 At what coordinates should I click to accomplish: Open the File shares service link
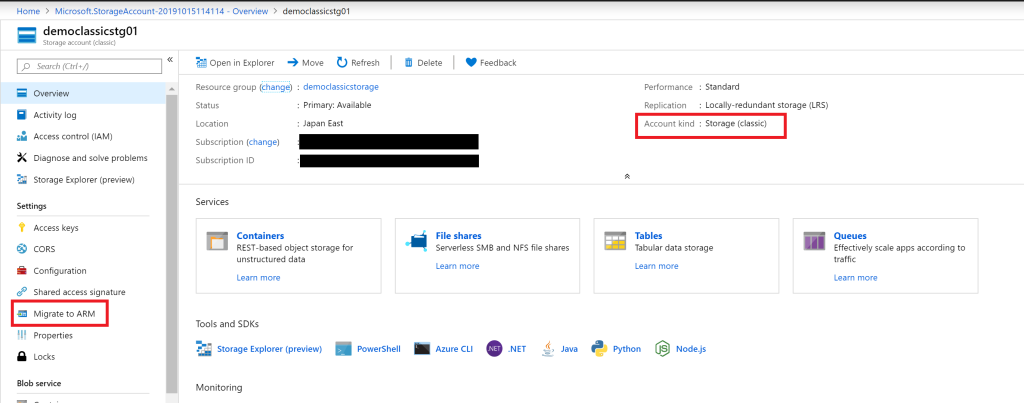click(458, 236)
